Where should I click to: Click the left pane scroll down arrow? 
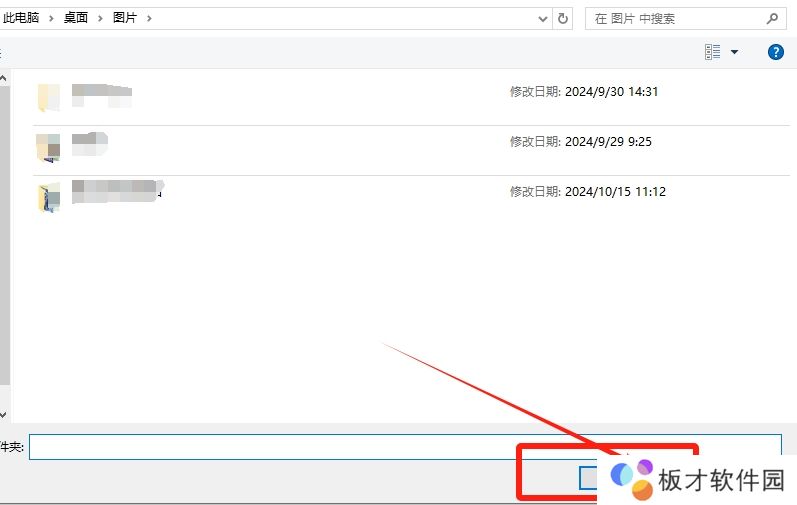point(3,413)
